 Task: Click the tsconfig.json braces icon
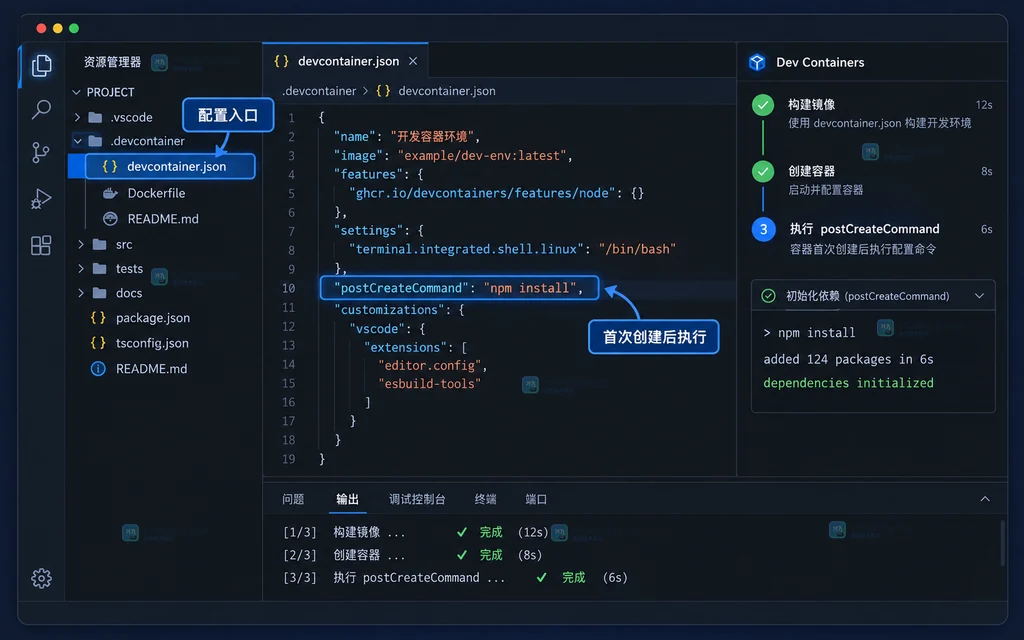coord(98,343)
